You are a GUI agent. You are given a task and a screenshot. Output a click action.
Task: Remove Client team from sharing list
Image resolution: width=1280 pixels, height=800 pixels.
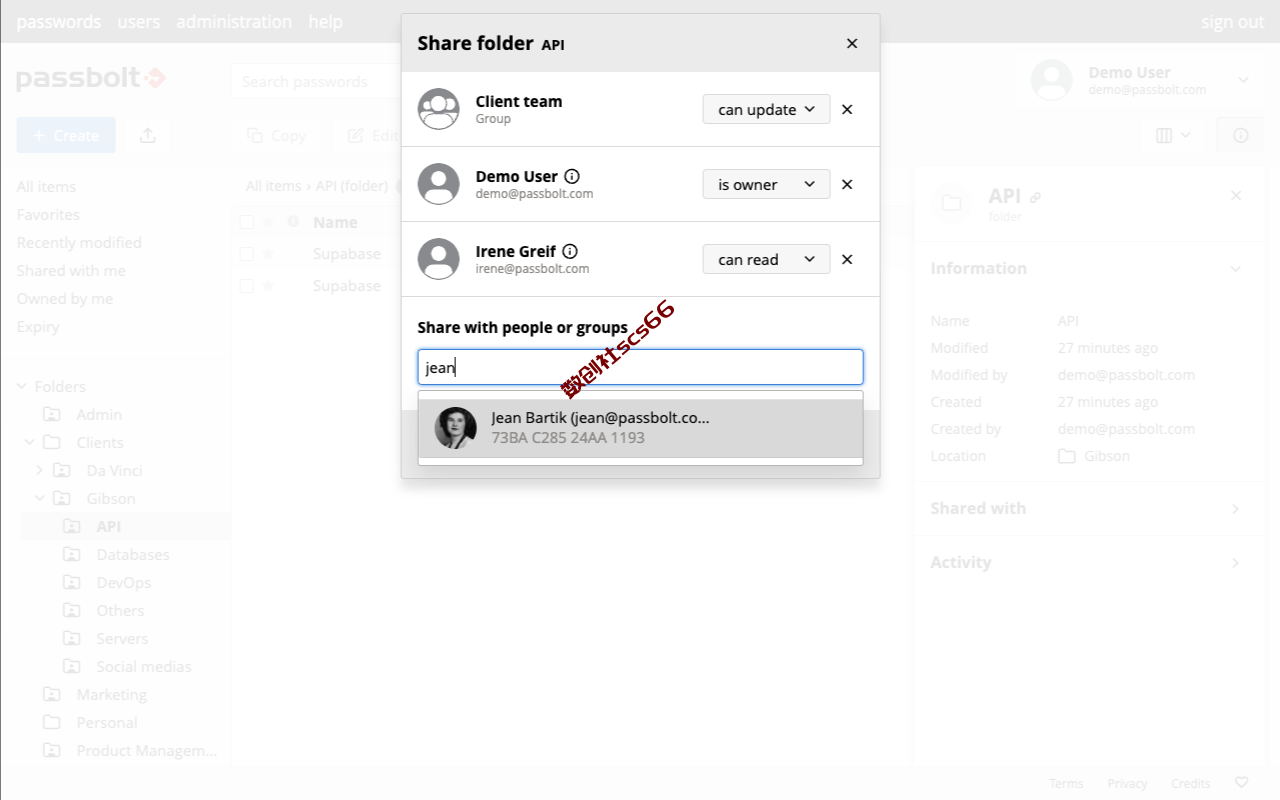pos(847,109)
